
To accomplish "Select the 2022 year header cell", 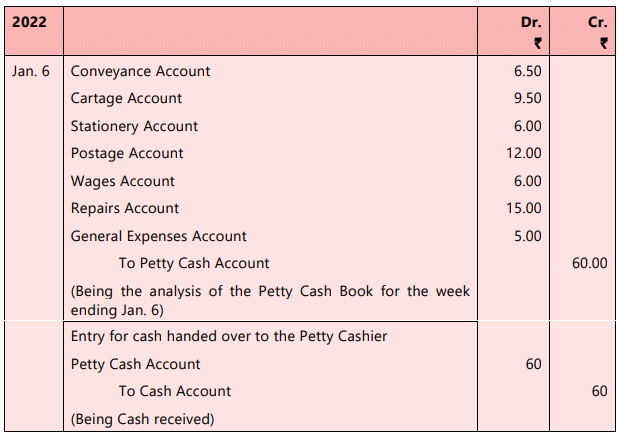I will click(29, 20).
